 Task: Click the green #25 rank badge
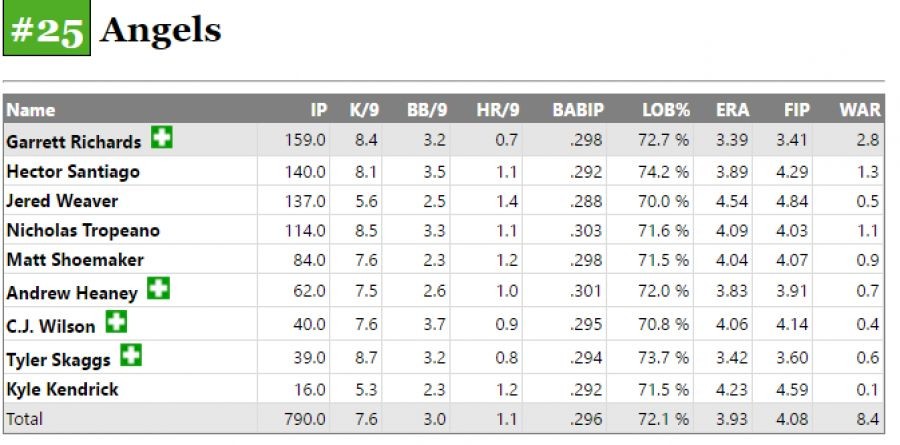coord(47,30)
